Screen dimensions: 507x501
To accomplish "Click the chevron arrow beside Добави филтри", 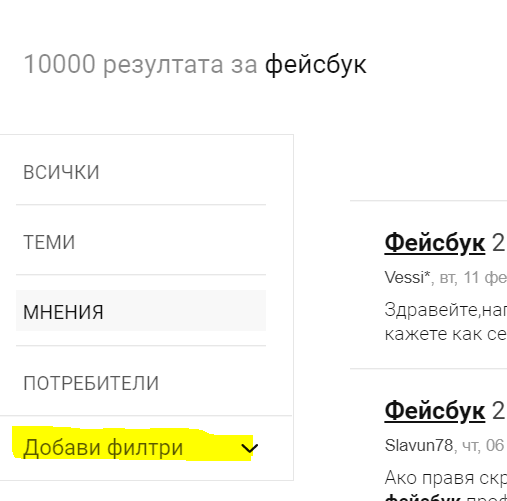I will (x=250, y=448).
